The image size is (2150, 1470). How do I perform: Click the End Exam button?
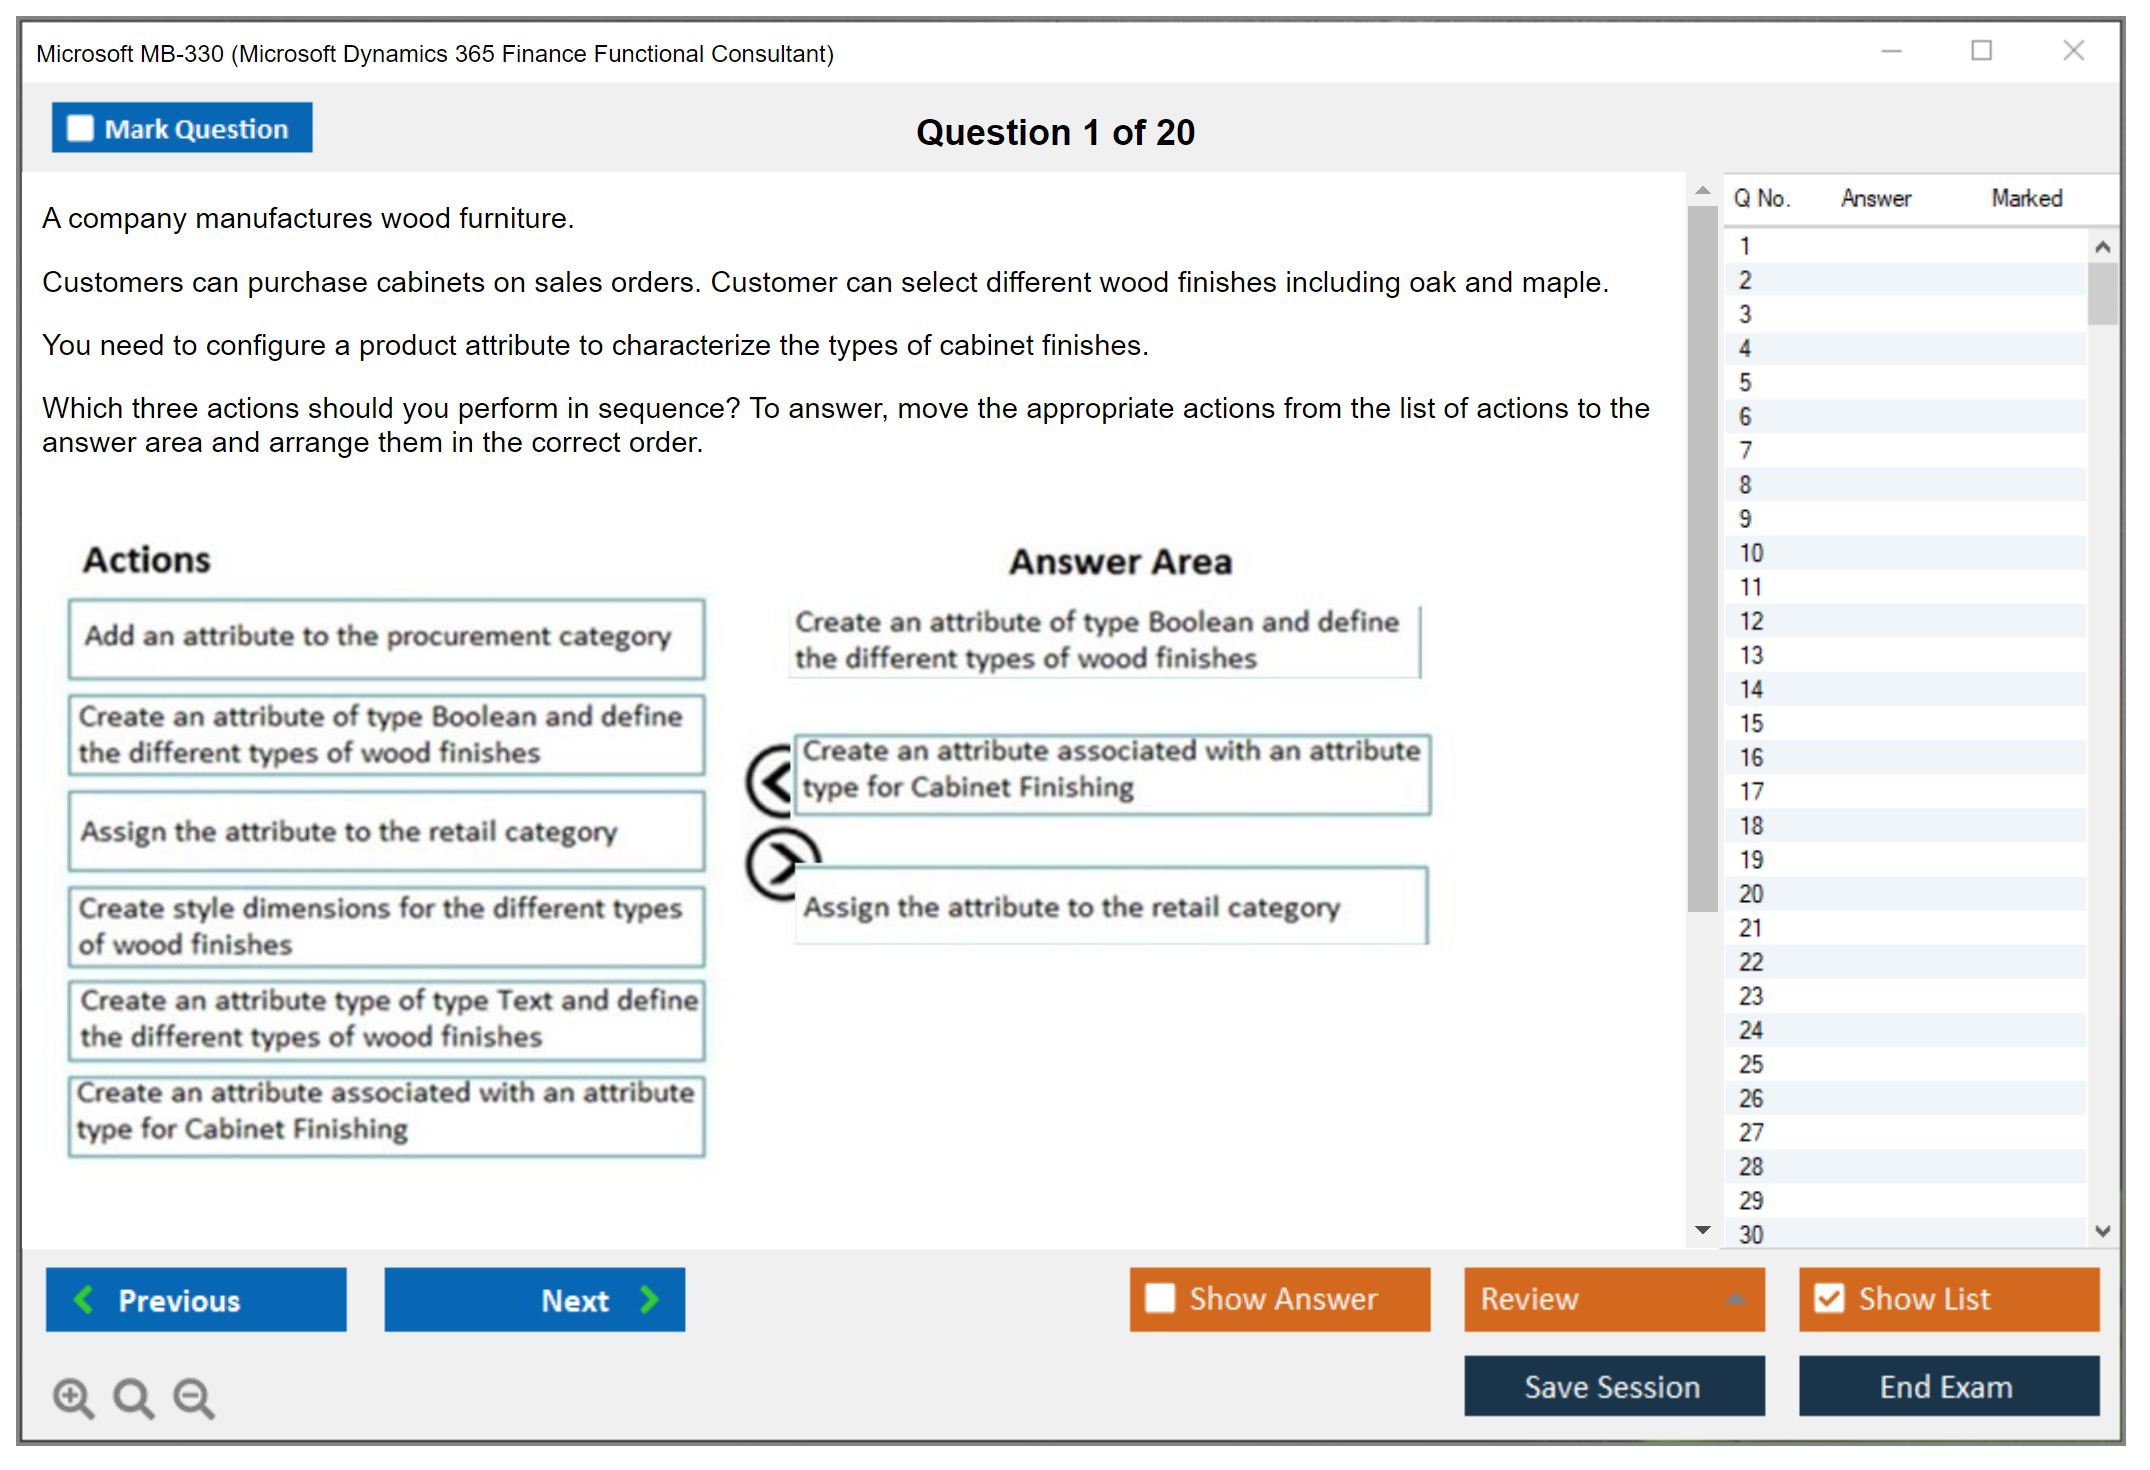(x=1947, y=1386)
